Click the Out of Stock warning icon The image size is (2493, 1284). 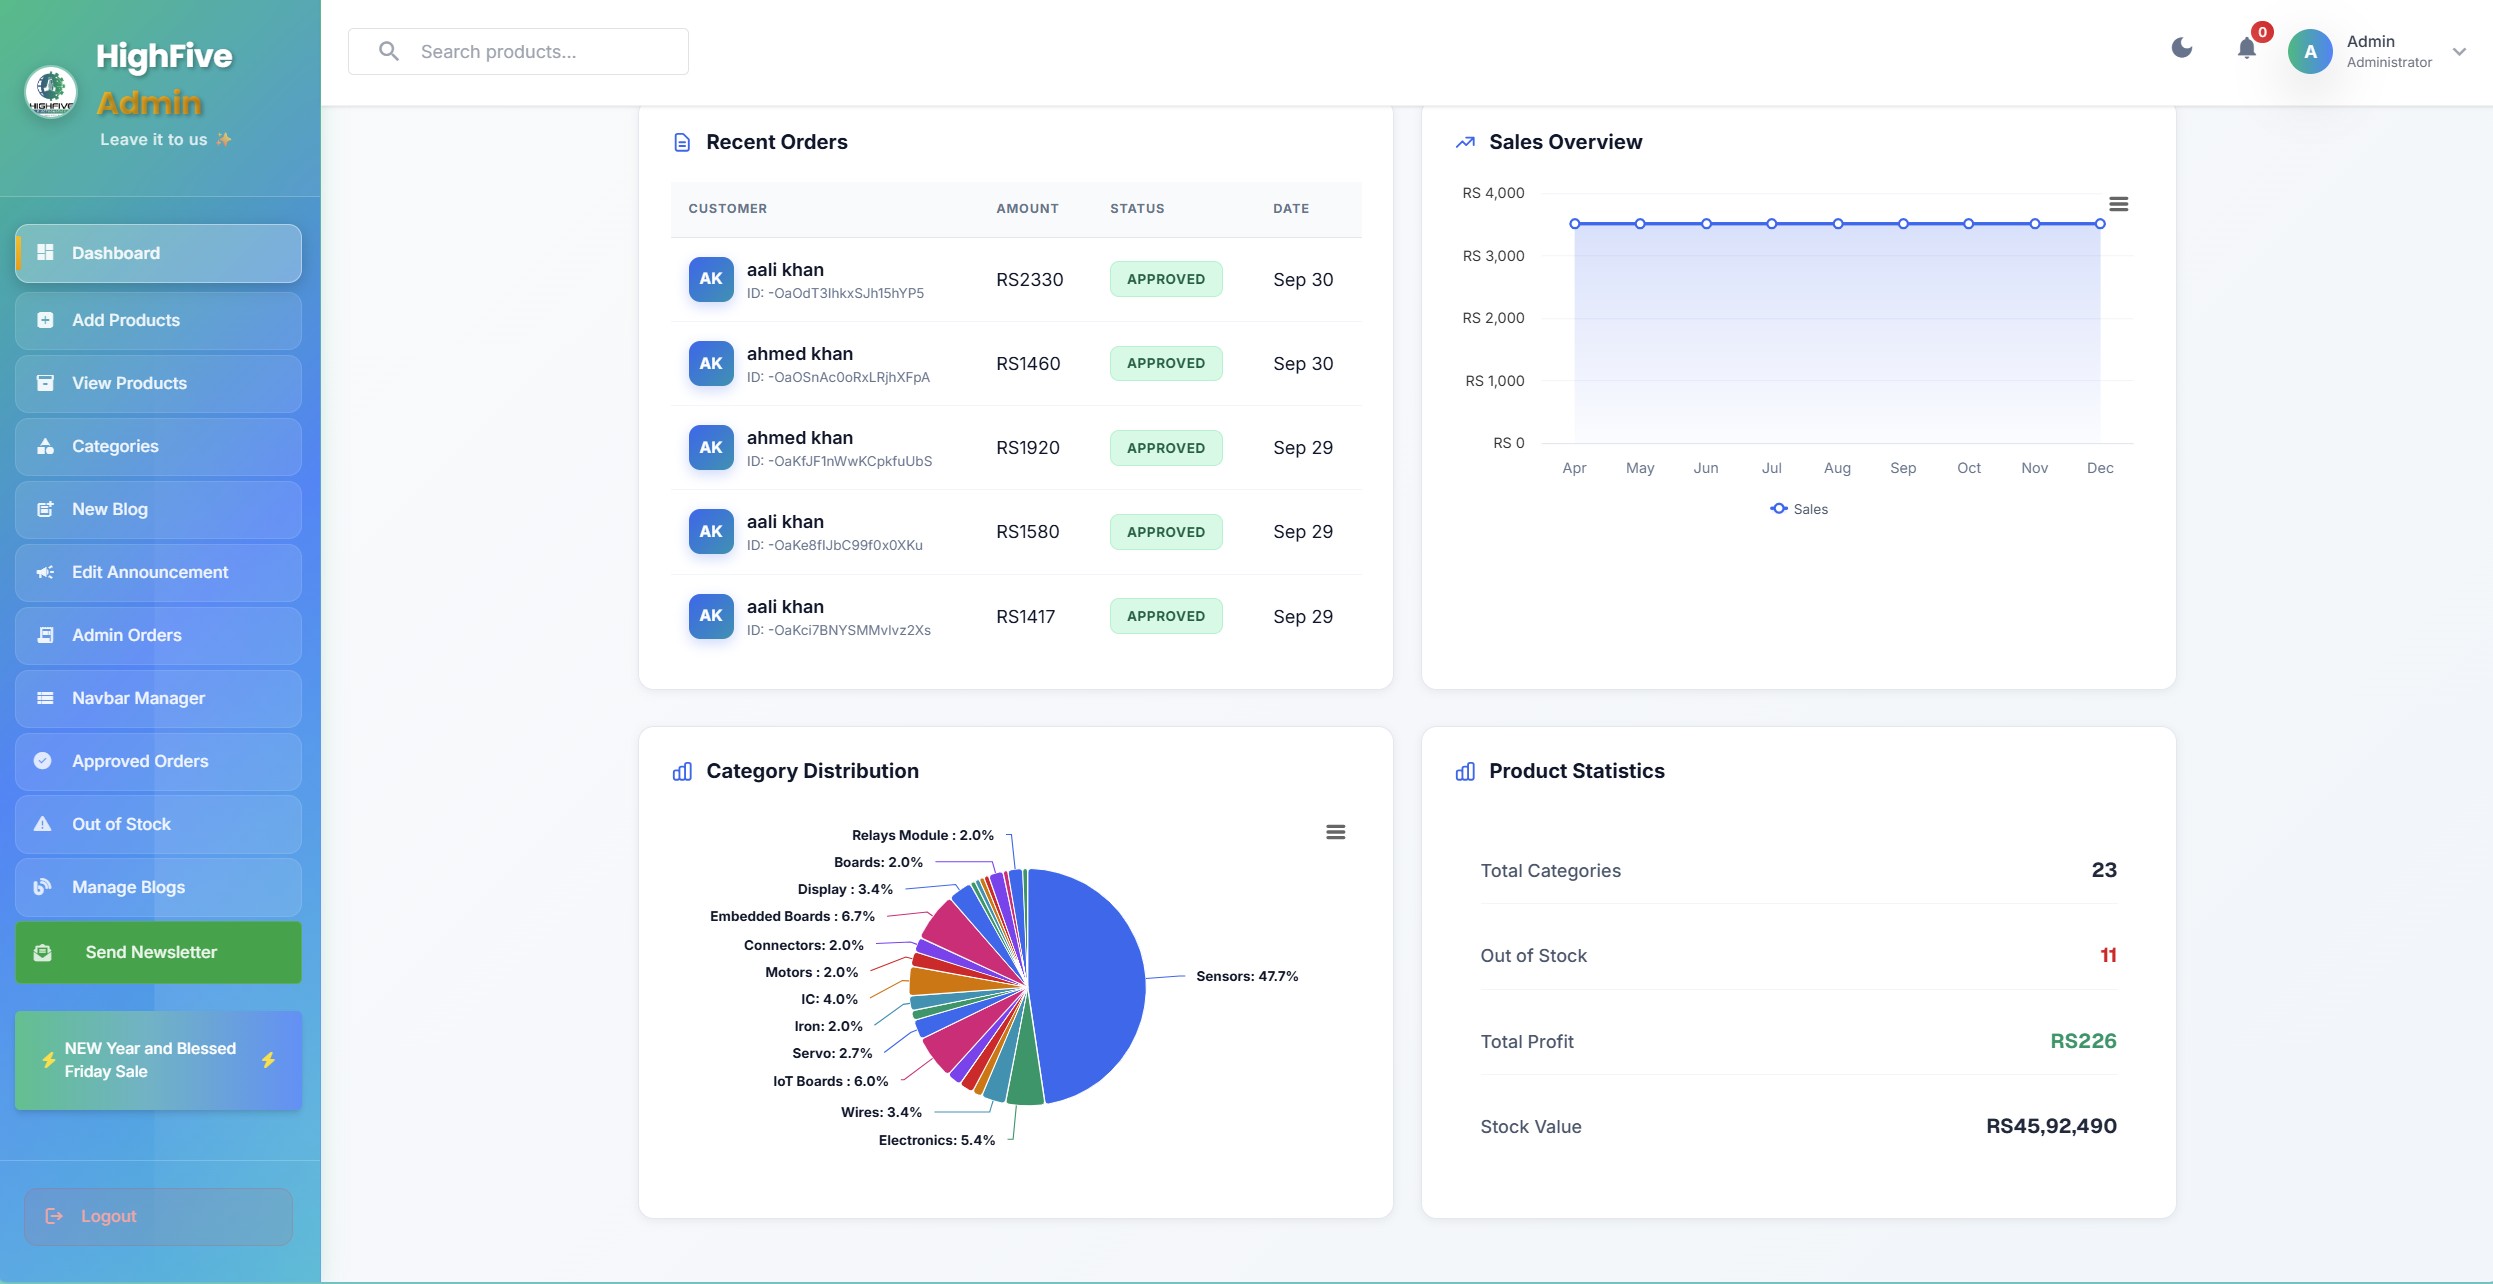coord(43,824)
